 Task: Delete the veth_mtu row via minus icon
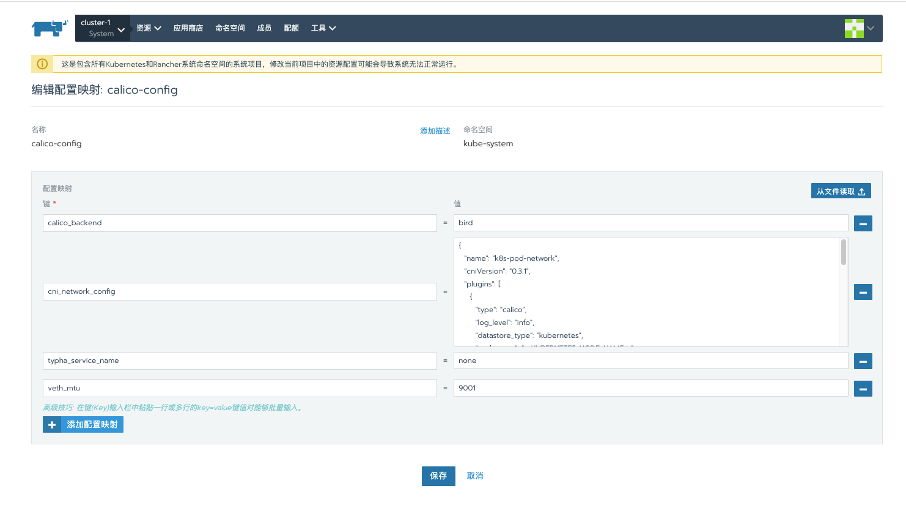(863, 389)
